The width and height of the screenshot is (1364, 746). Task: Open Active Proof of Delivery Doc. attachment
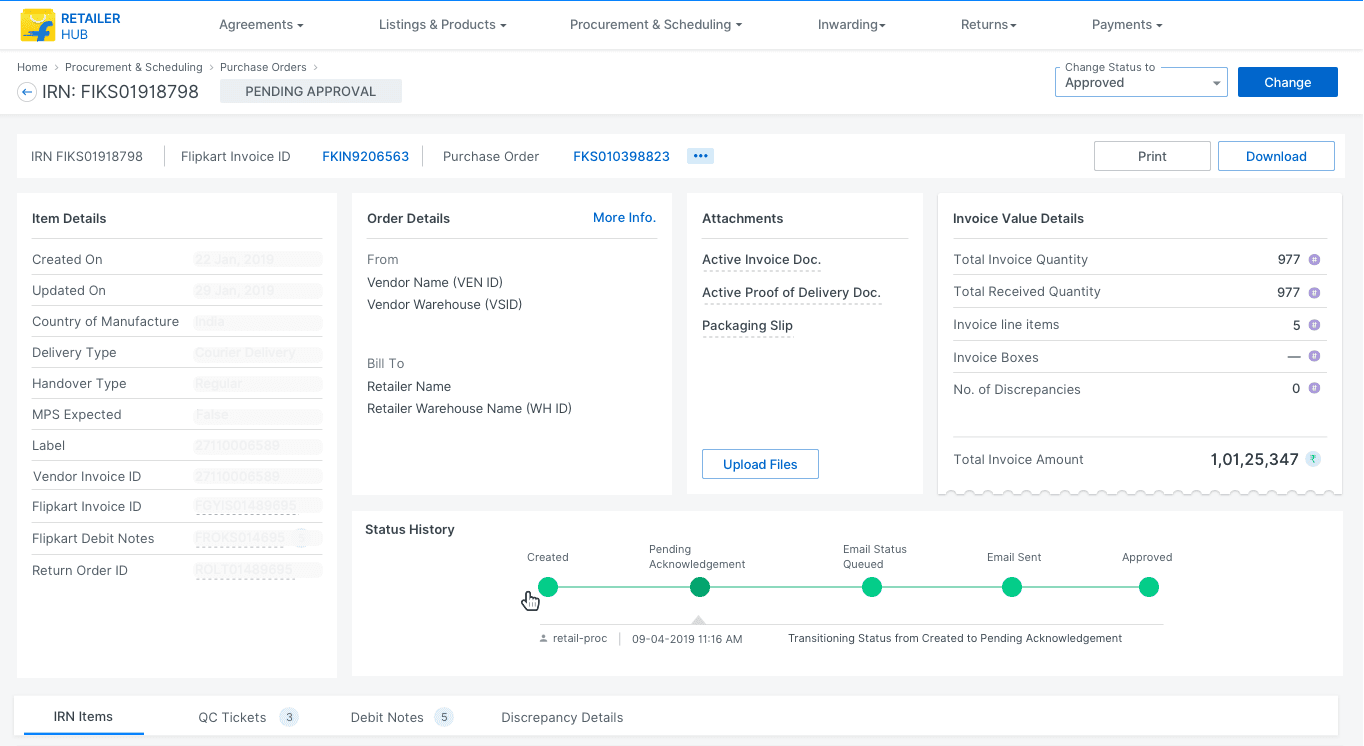pyautogui.click(x=791, y=293)
